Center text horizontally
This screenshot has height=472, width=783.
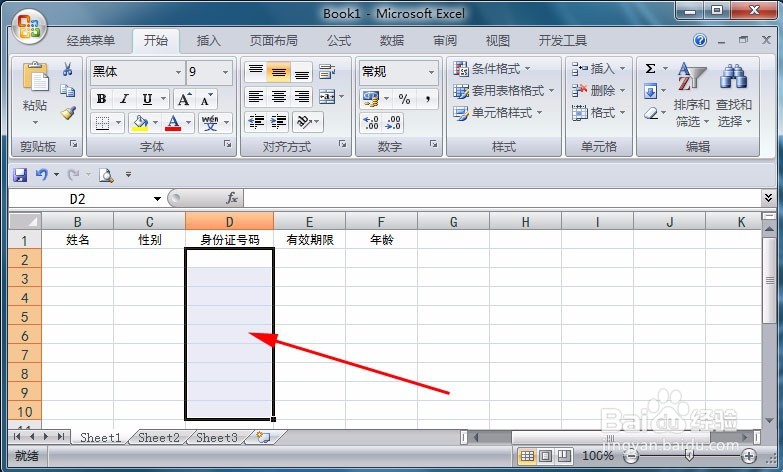click(x=279, y=96)
